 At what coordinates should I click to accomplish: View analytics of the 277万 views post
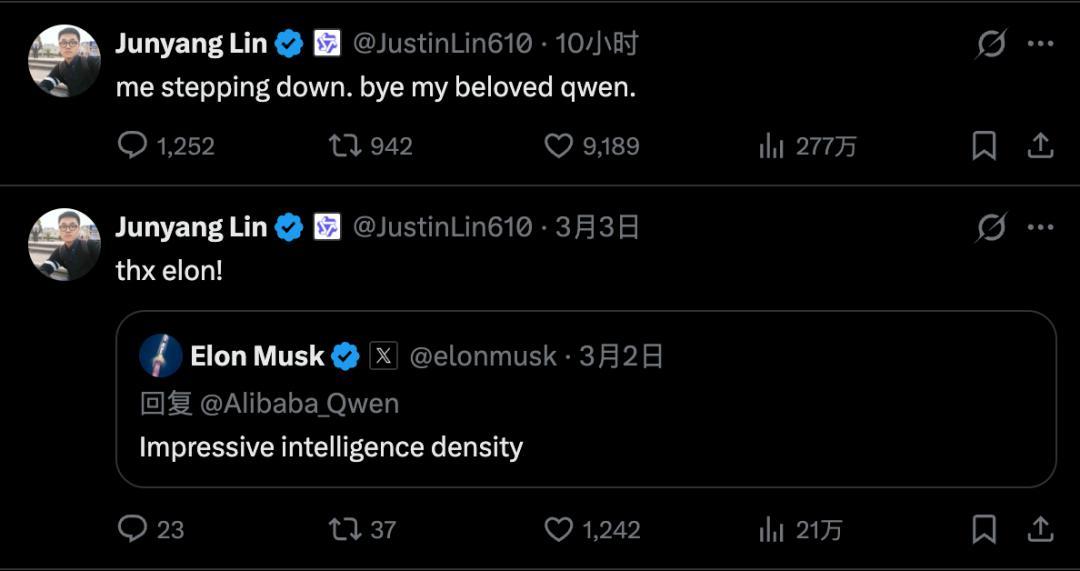pos(771,146)
